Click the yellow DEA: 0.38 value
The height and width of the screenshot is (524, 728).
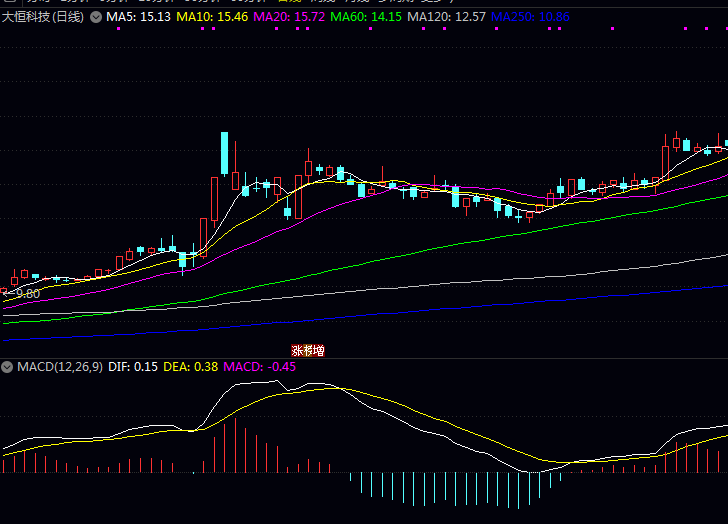(190, 367)
